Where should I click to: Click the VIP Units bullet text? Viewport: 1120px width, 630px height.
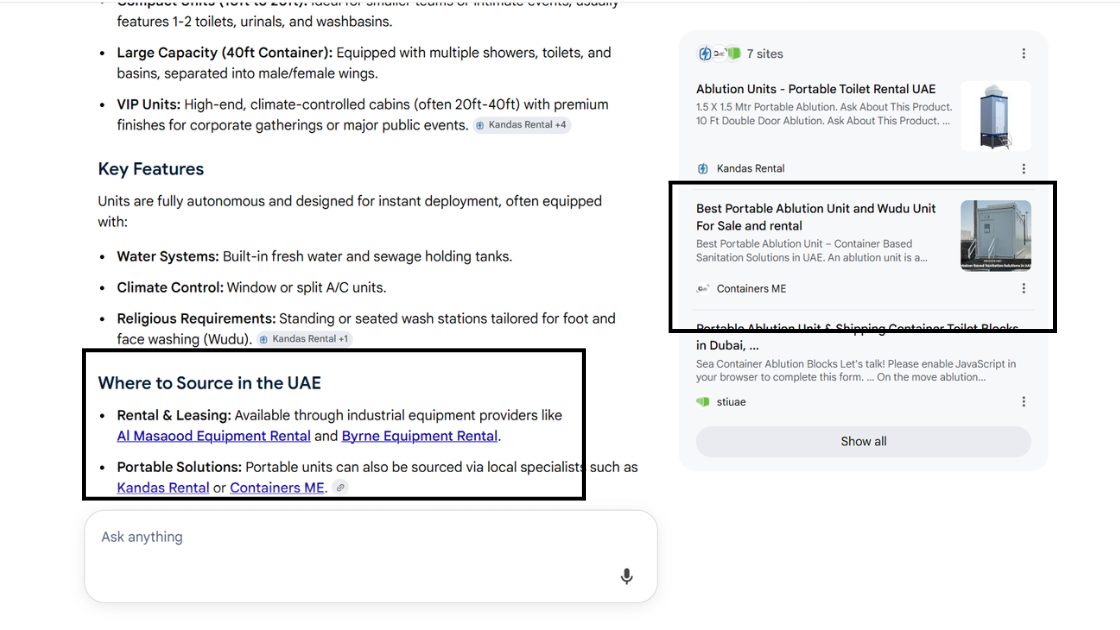pos(363,114)
